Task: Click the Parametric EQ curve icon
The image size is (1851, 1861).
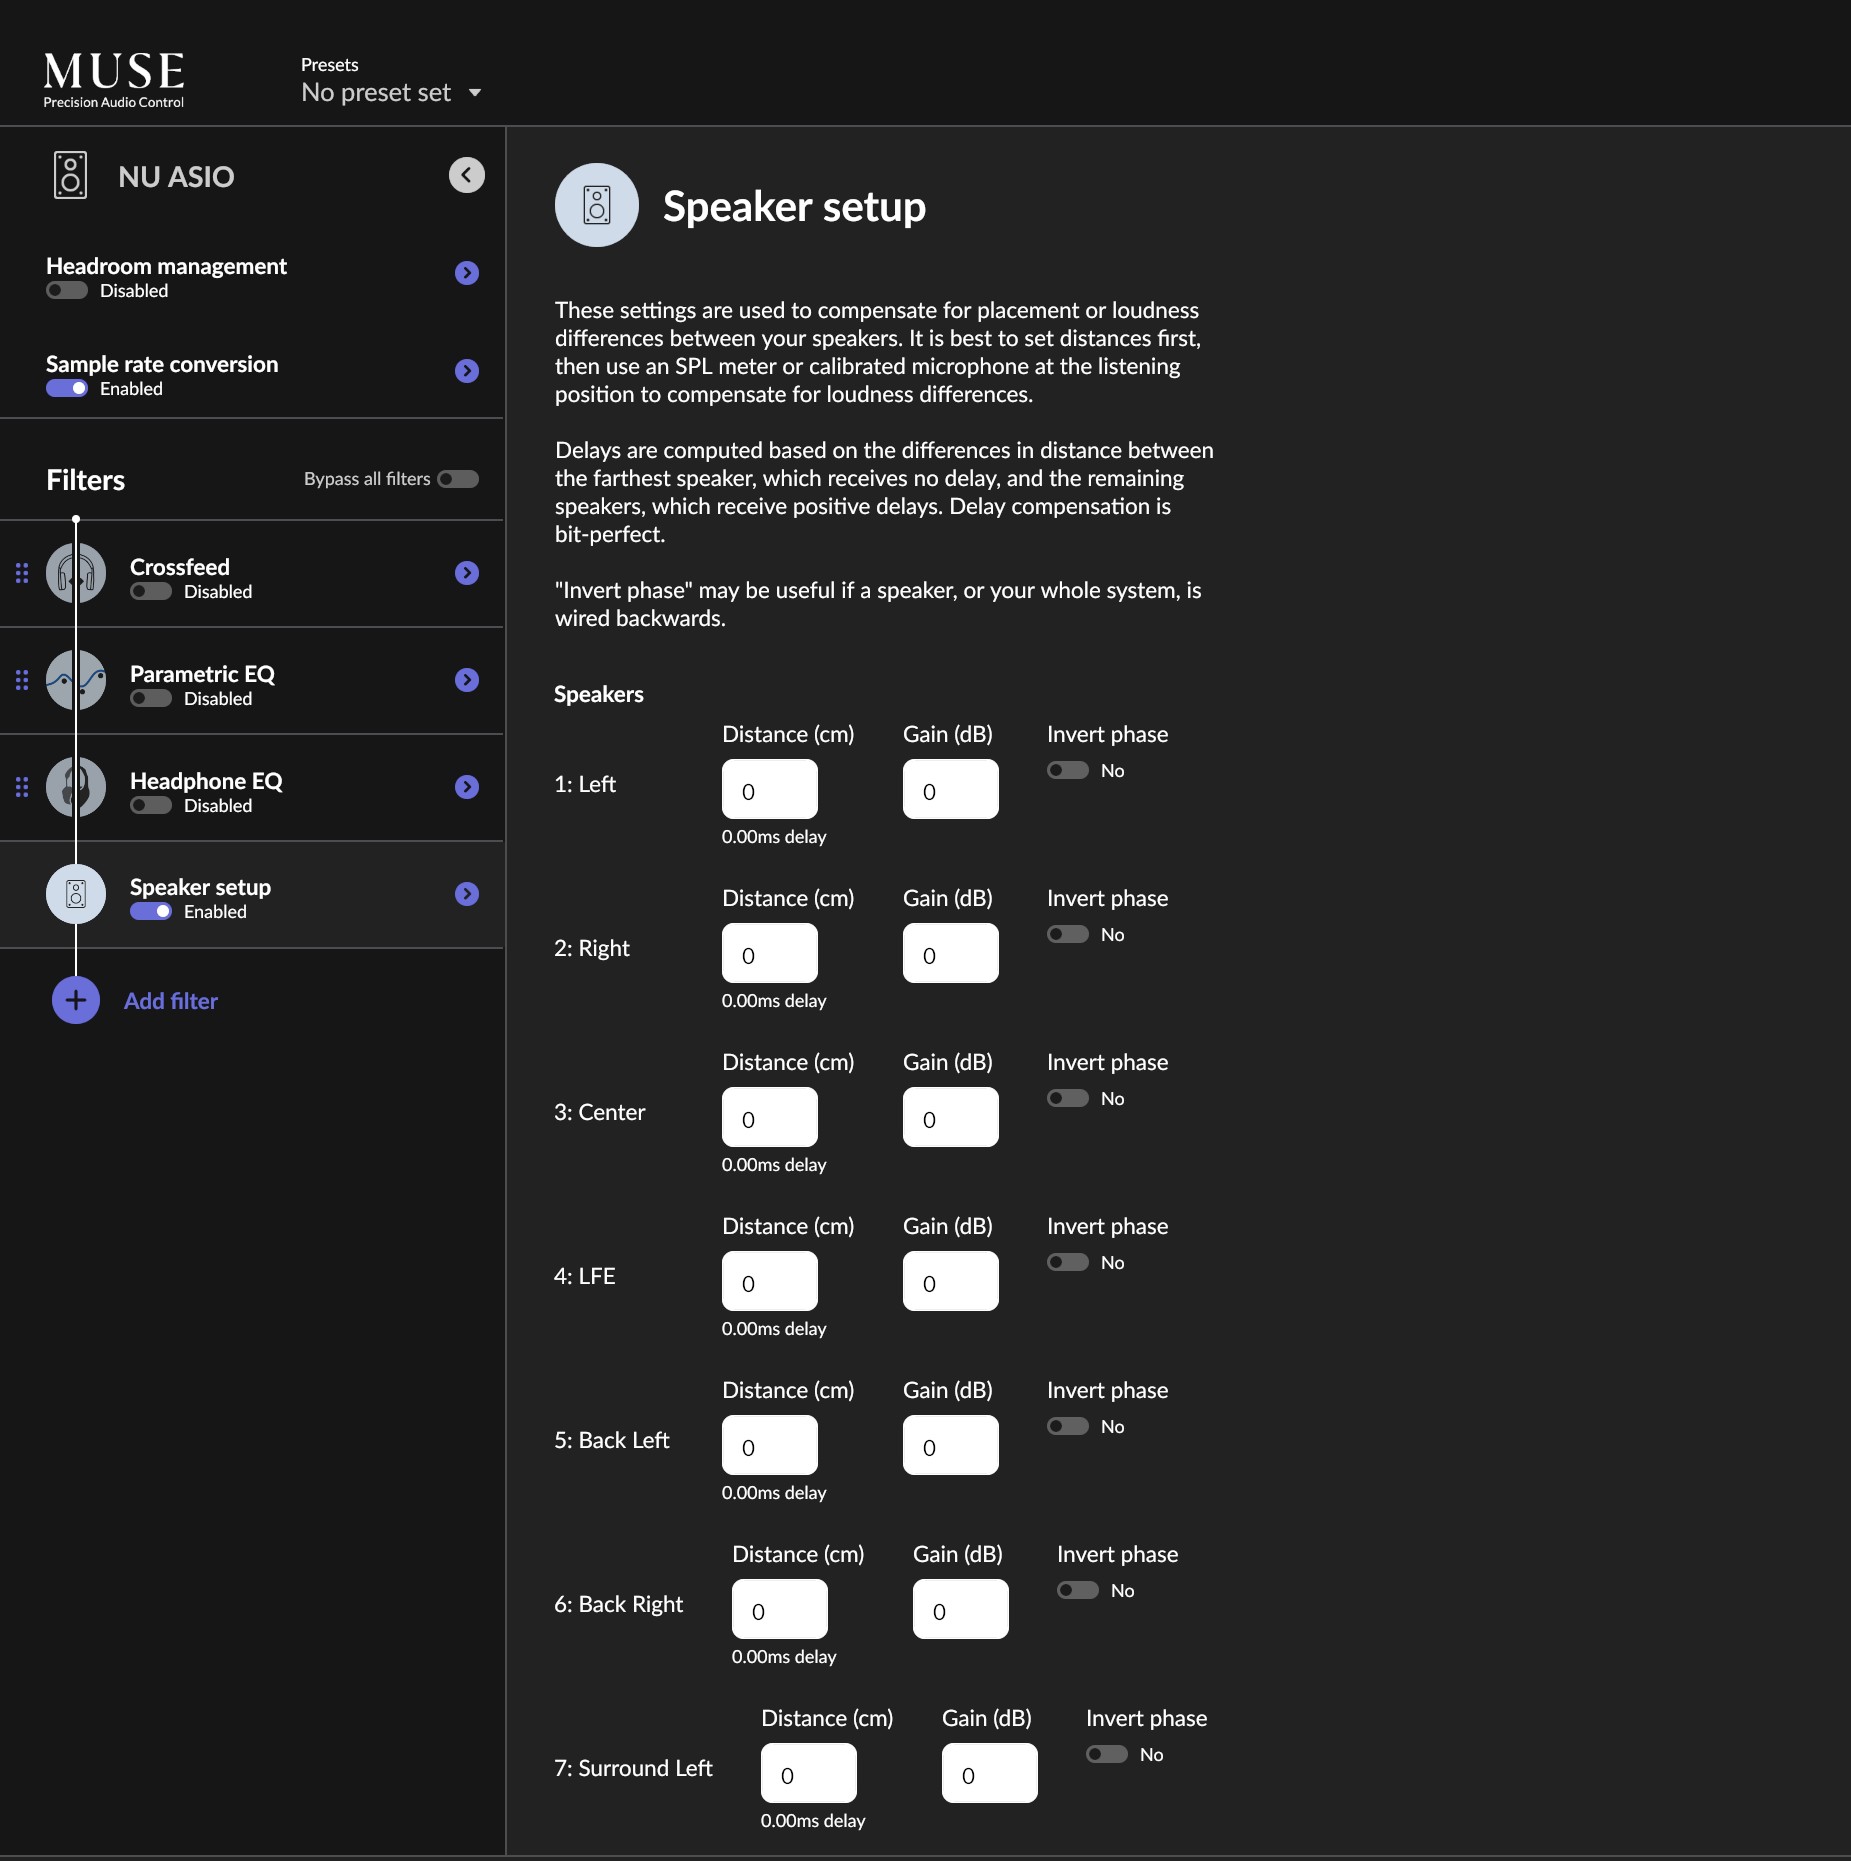Action: pos(76,680)
